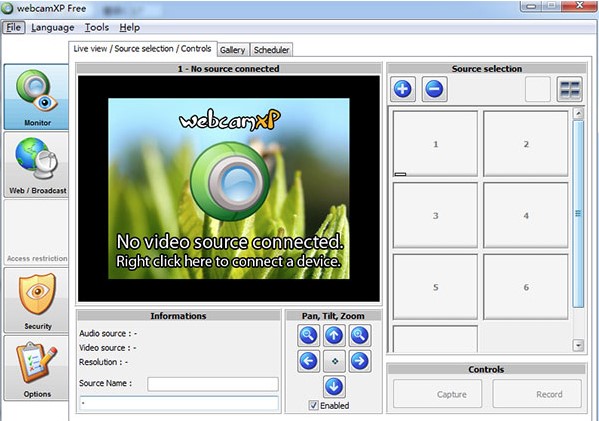
Task: Click the 'Video source : -' text
Action: (108, 348)
